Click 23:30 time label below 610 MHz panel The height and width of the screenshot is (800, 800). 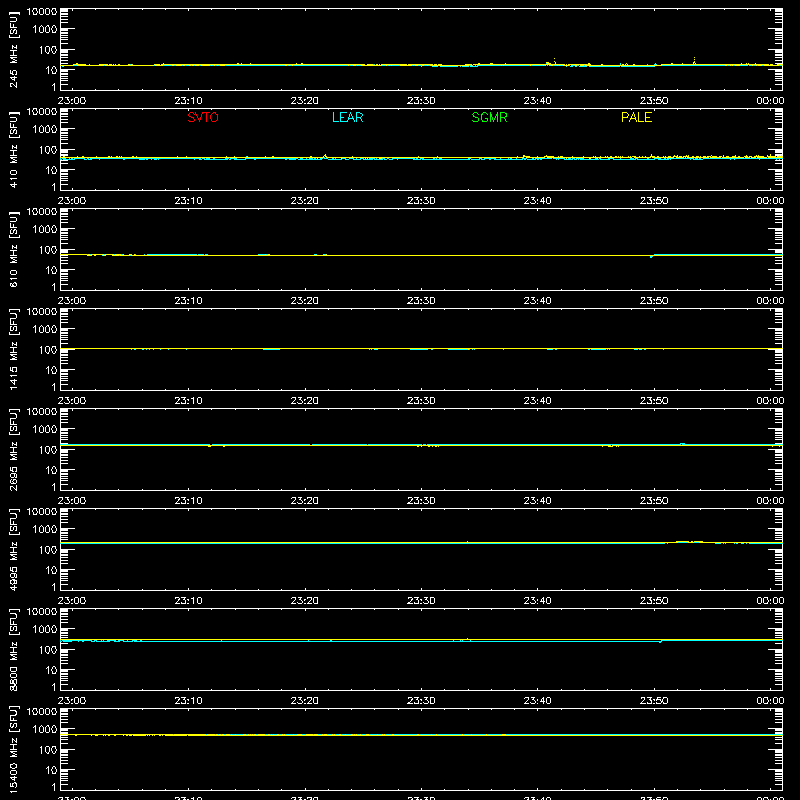point(421,301)
